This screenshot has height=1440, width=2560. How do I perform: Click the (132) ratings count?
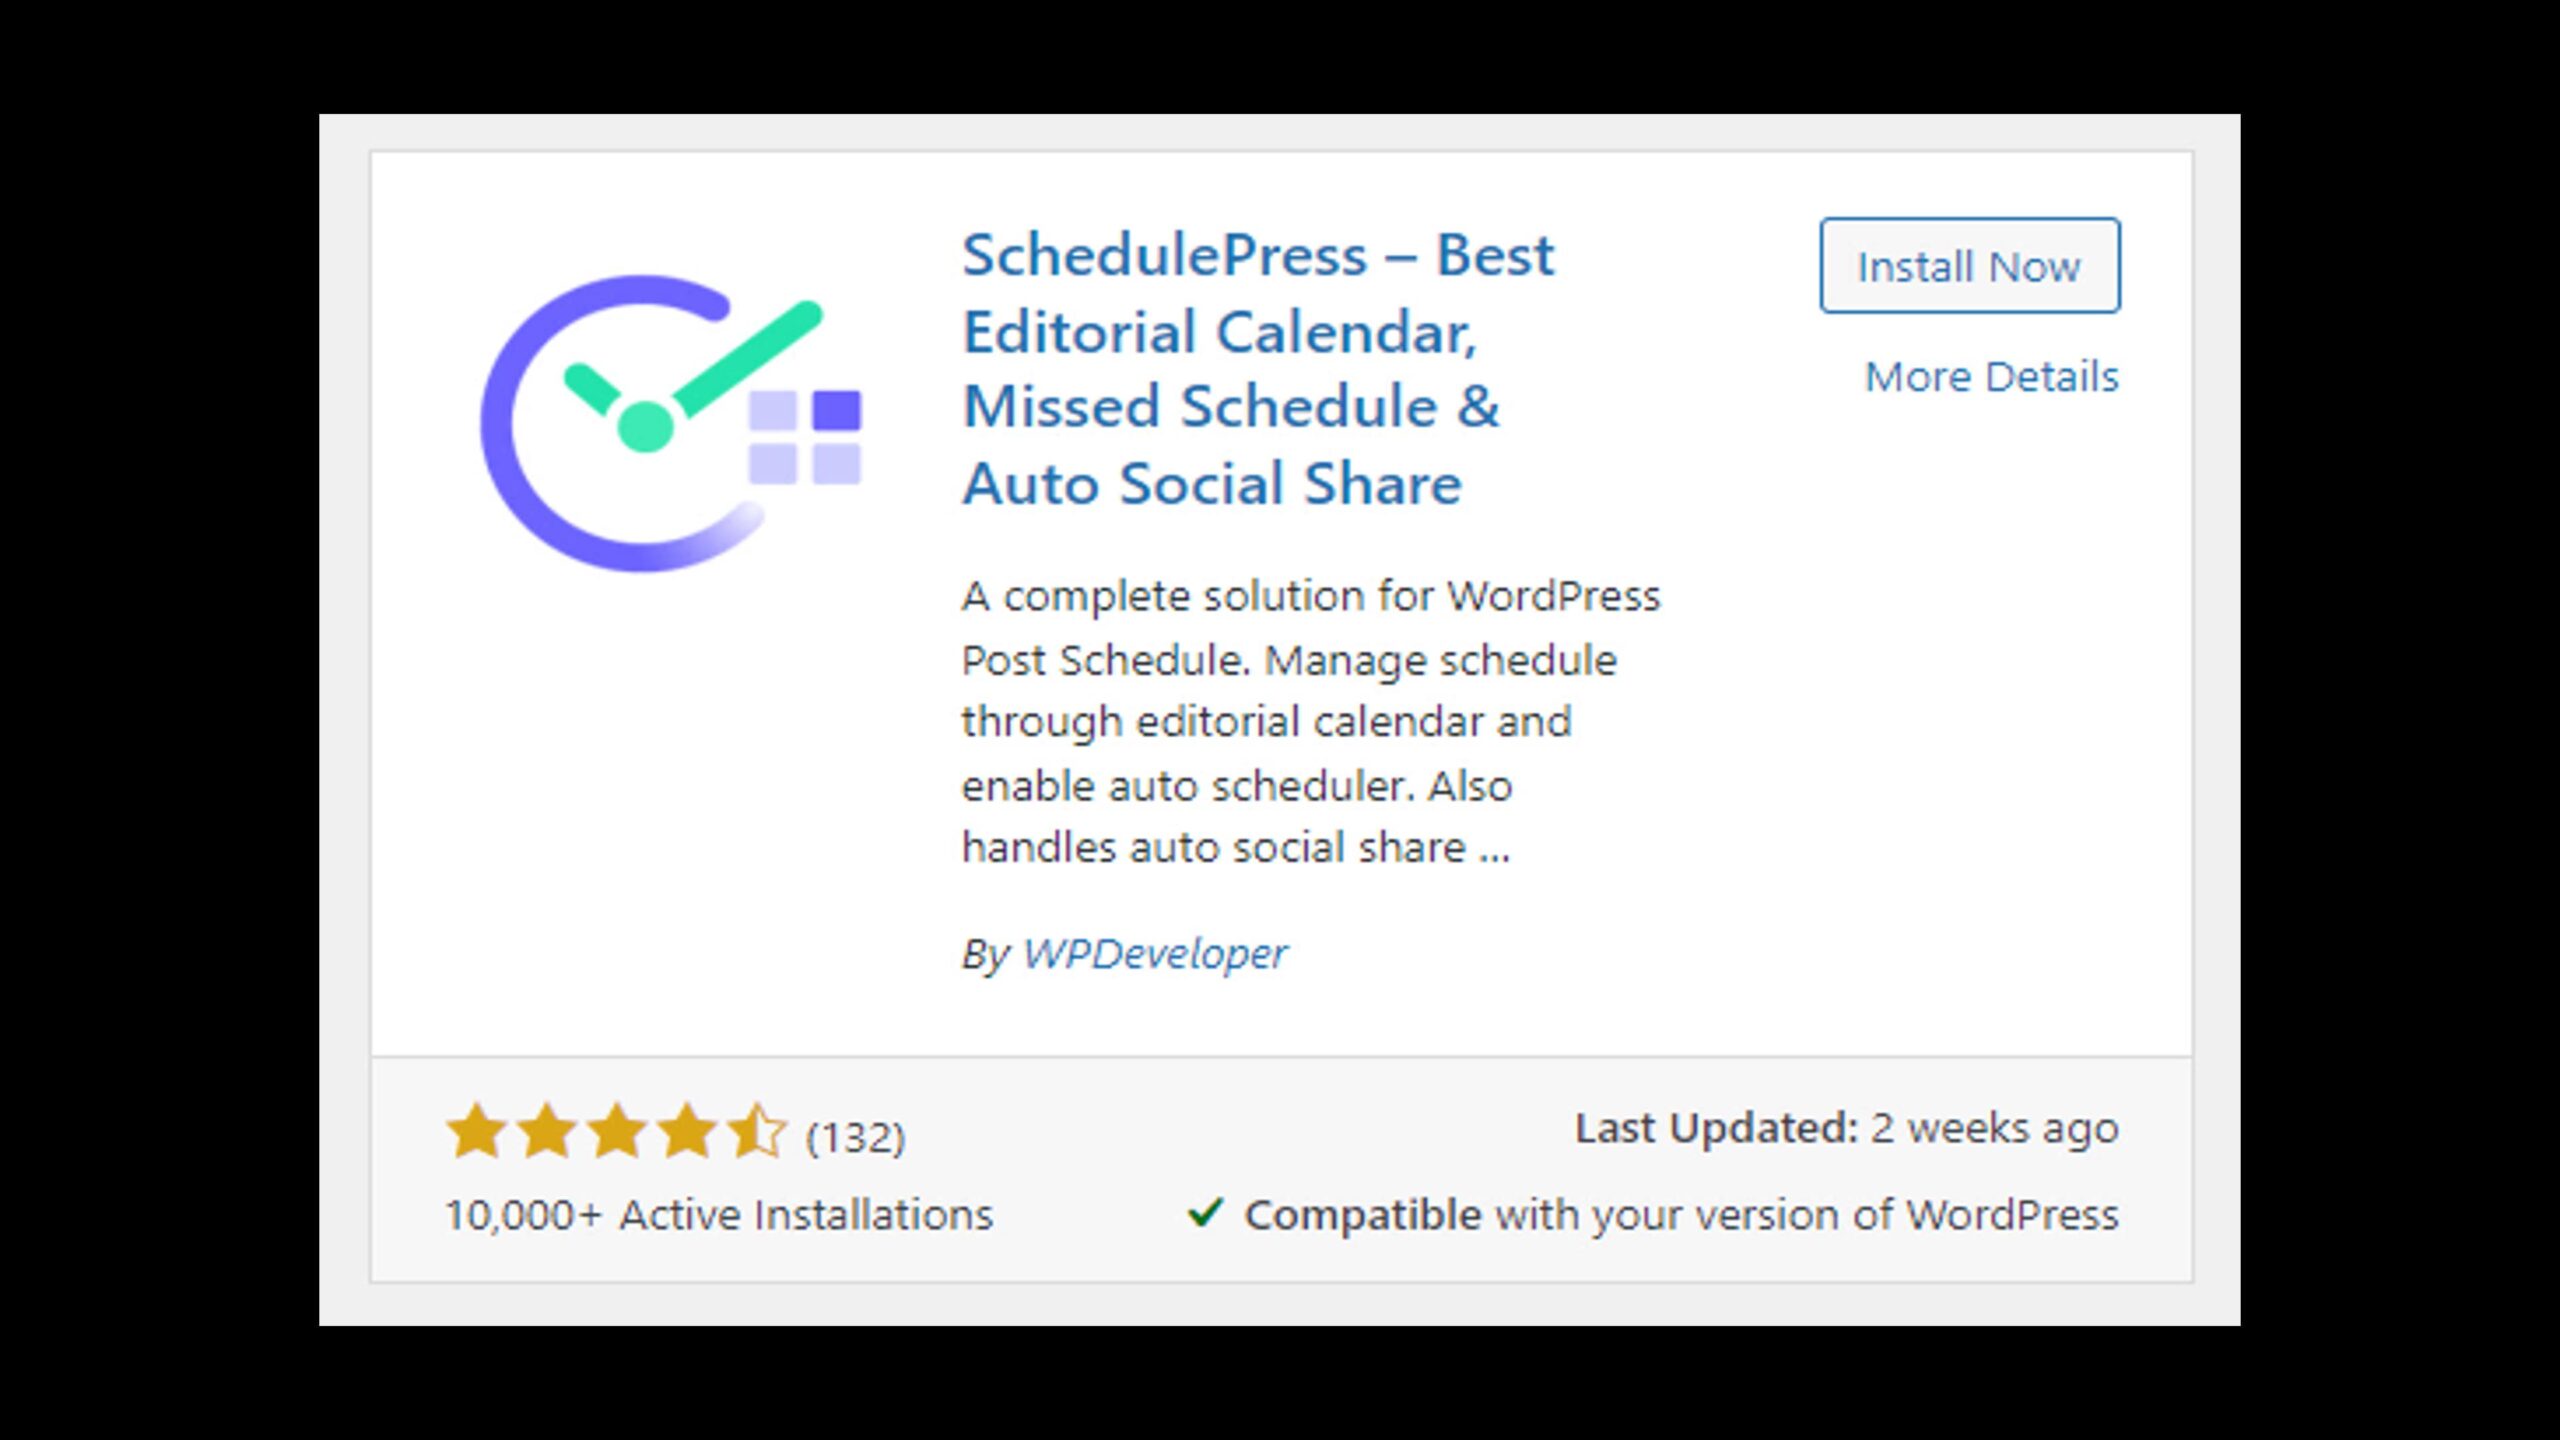click(855, 1137)
